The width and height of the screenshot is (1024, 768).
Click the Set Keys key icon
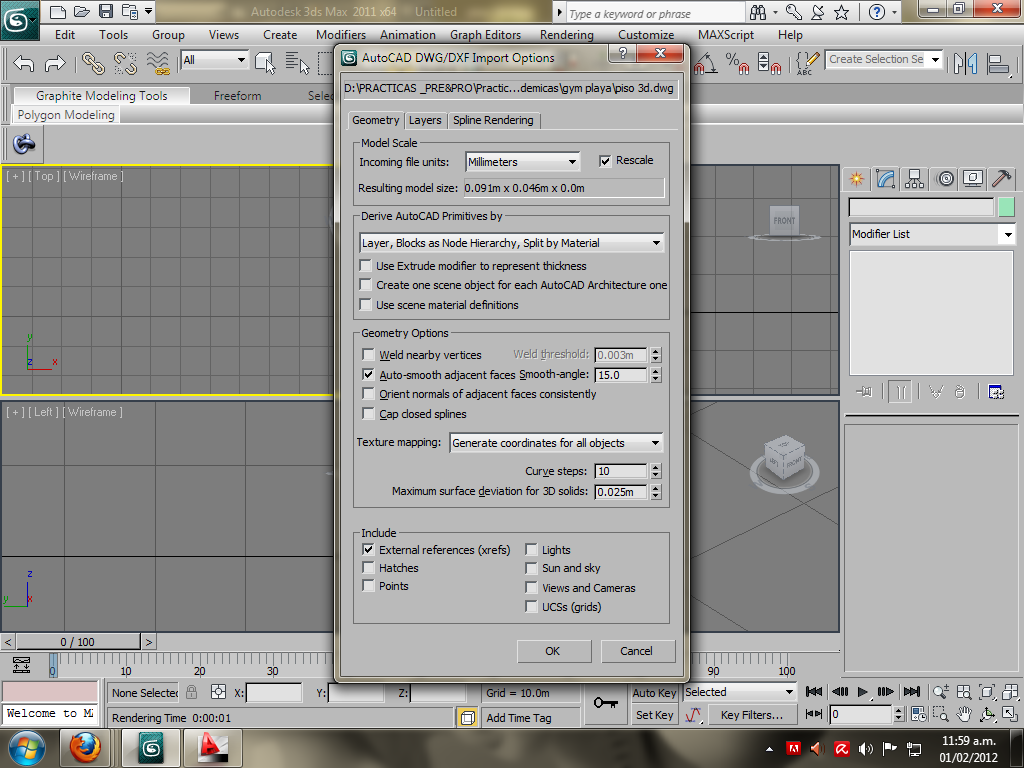[605, 703]
